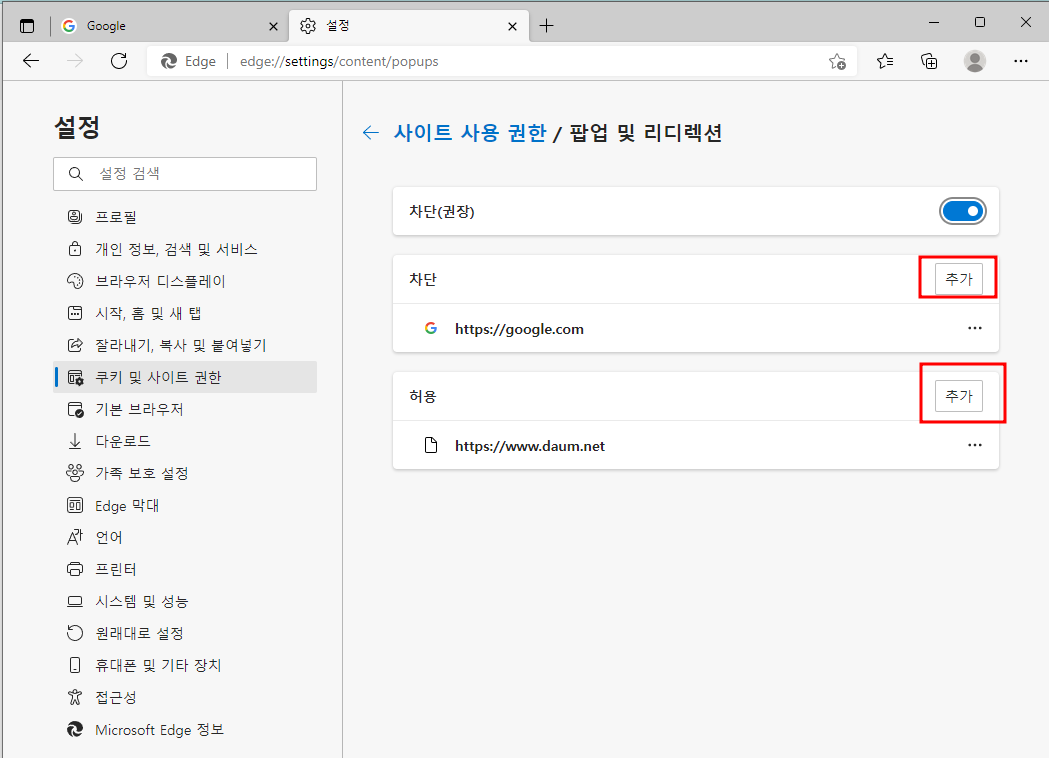Open more options for https://google.com entry
Image resolution: width=1049 pixels, height=758 pixels.
tap(975, 327)
